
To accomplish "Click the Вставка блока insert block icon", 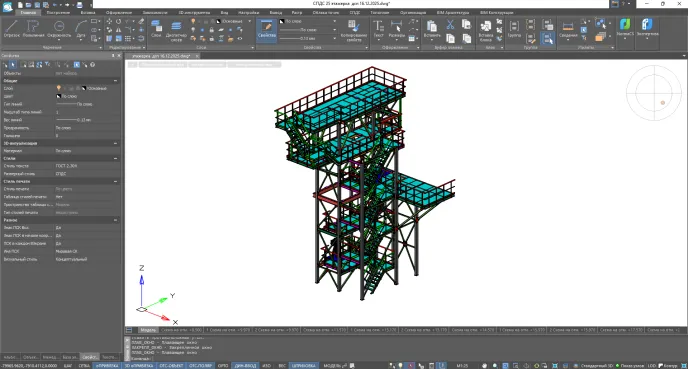I will click(485, 31).
